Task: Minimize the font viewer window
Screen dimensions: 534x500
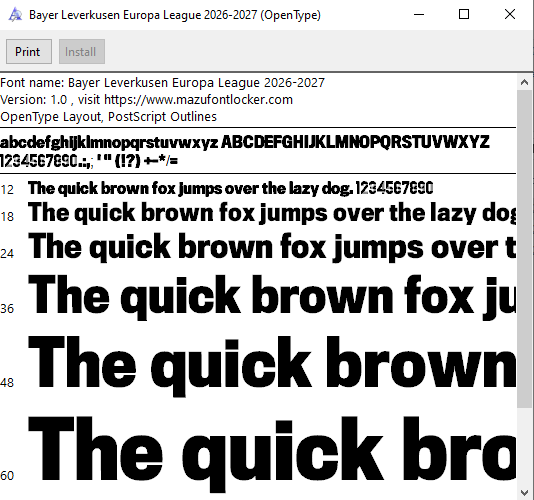Action: [x=419, y=14]
